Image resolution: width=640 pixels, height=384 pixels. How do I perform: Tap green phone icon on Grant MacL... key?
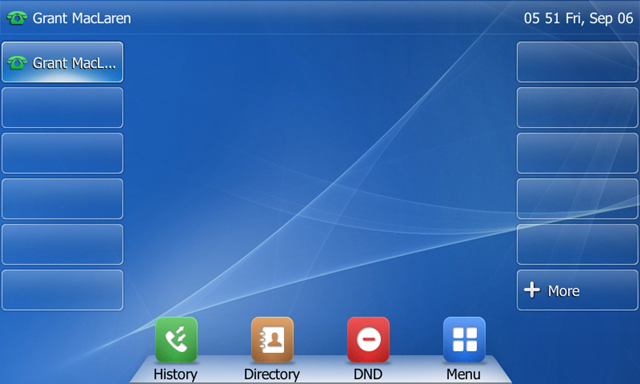tap(17, 62)
